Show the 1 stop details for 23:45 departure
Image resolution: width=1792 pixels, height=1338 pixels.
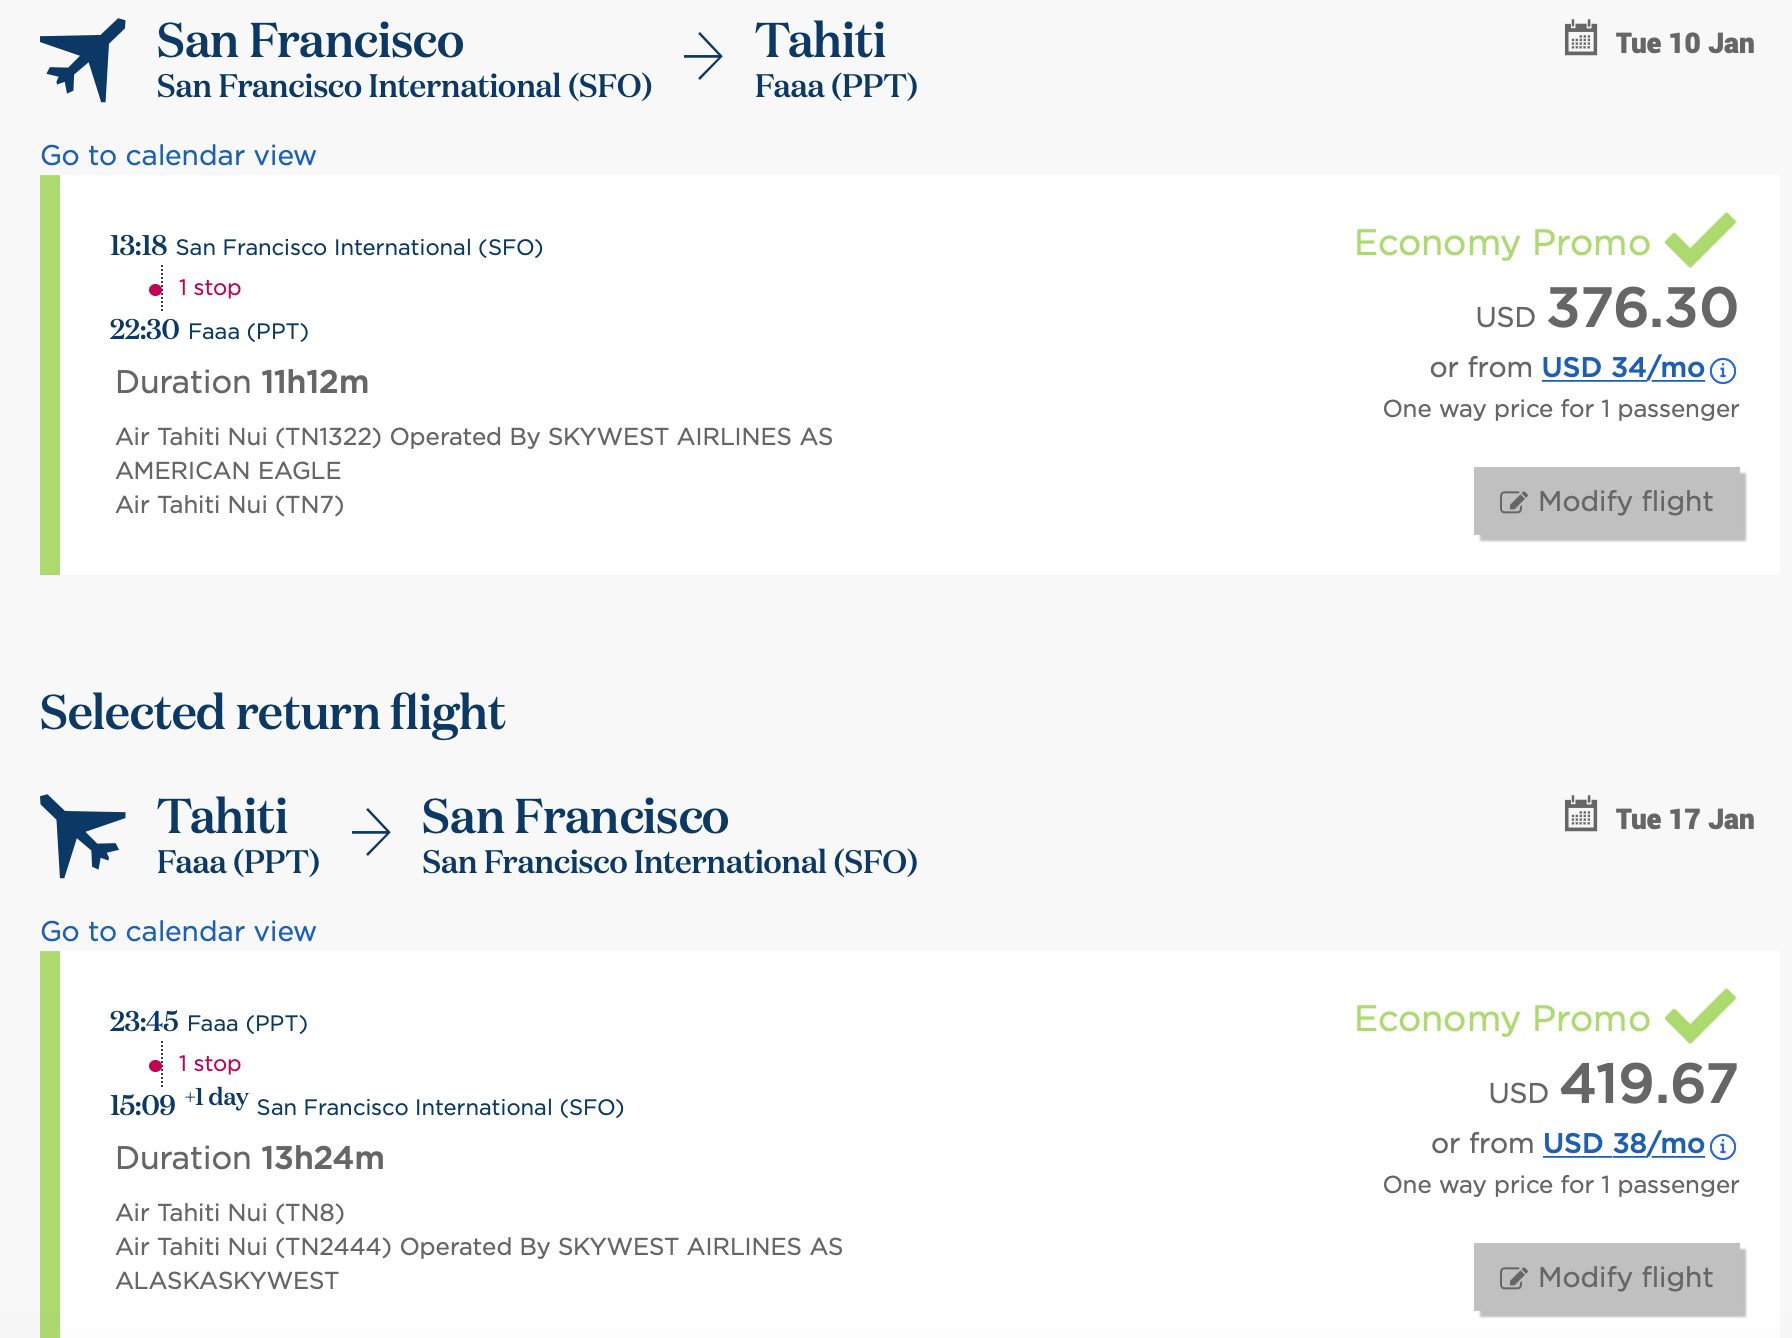pyautogui.click(x=209, y=1064)
